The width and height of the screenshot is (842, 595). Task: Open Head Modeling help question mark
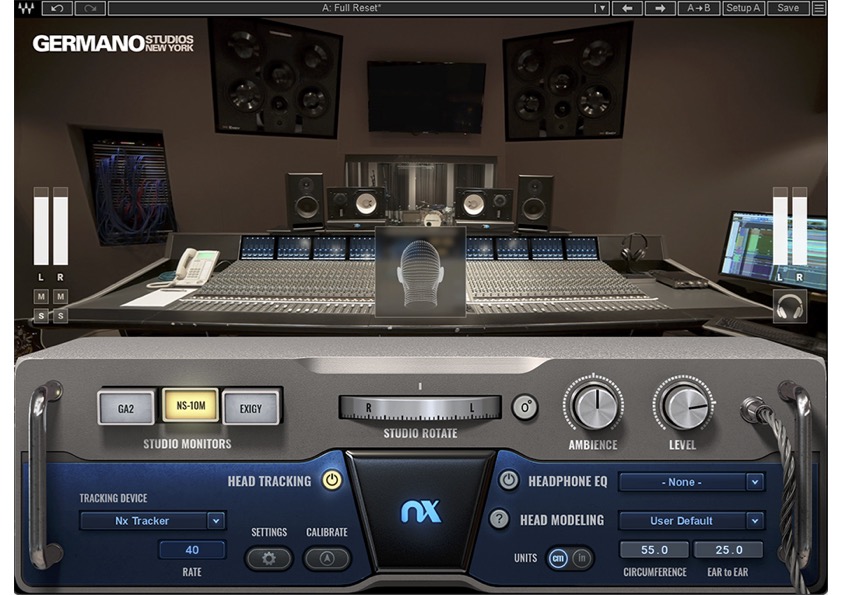click(x=499, y=519)
